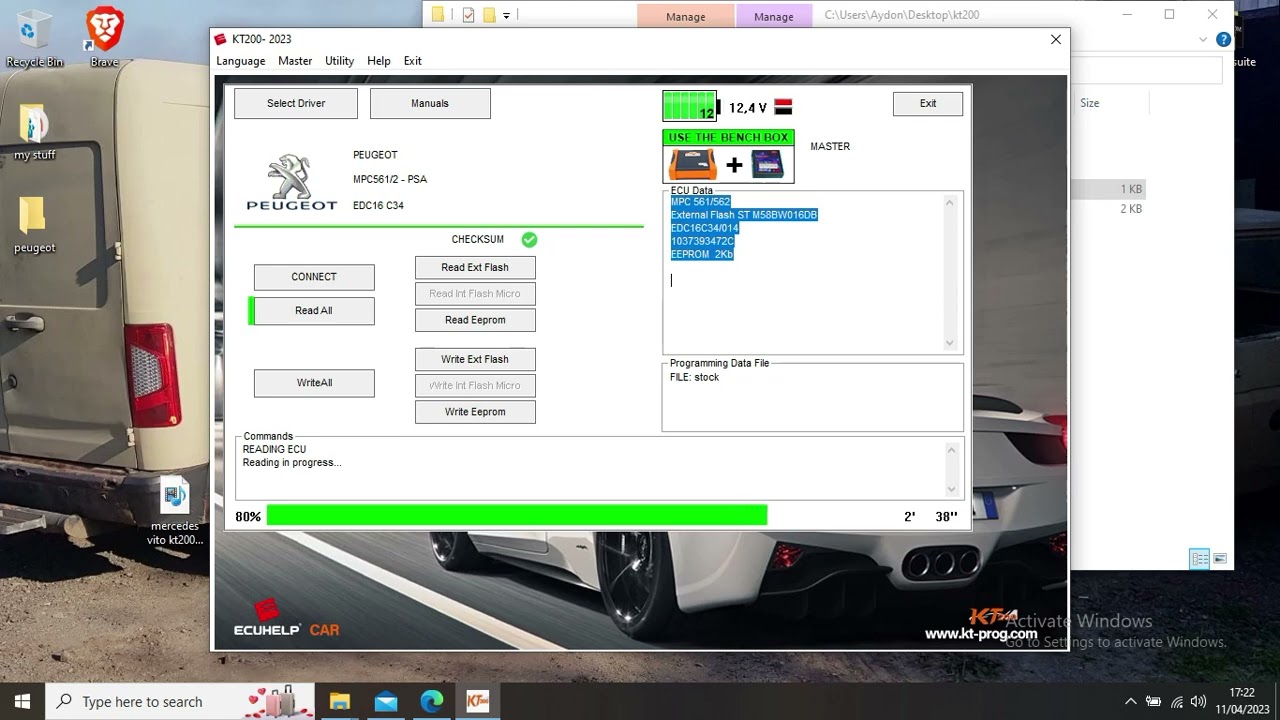Click the blue ECU module image
The height and width of the screenshot is (720, 1280).
[767, 164]
